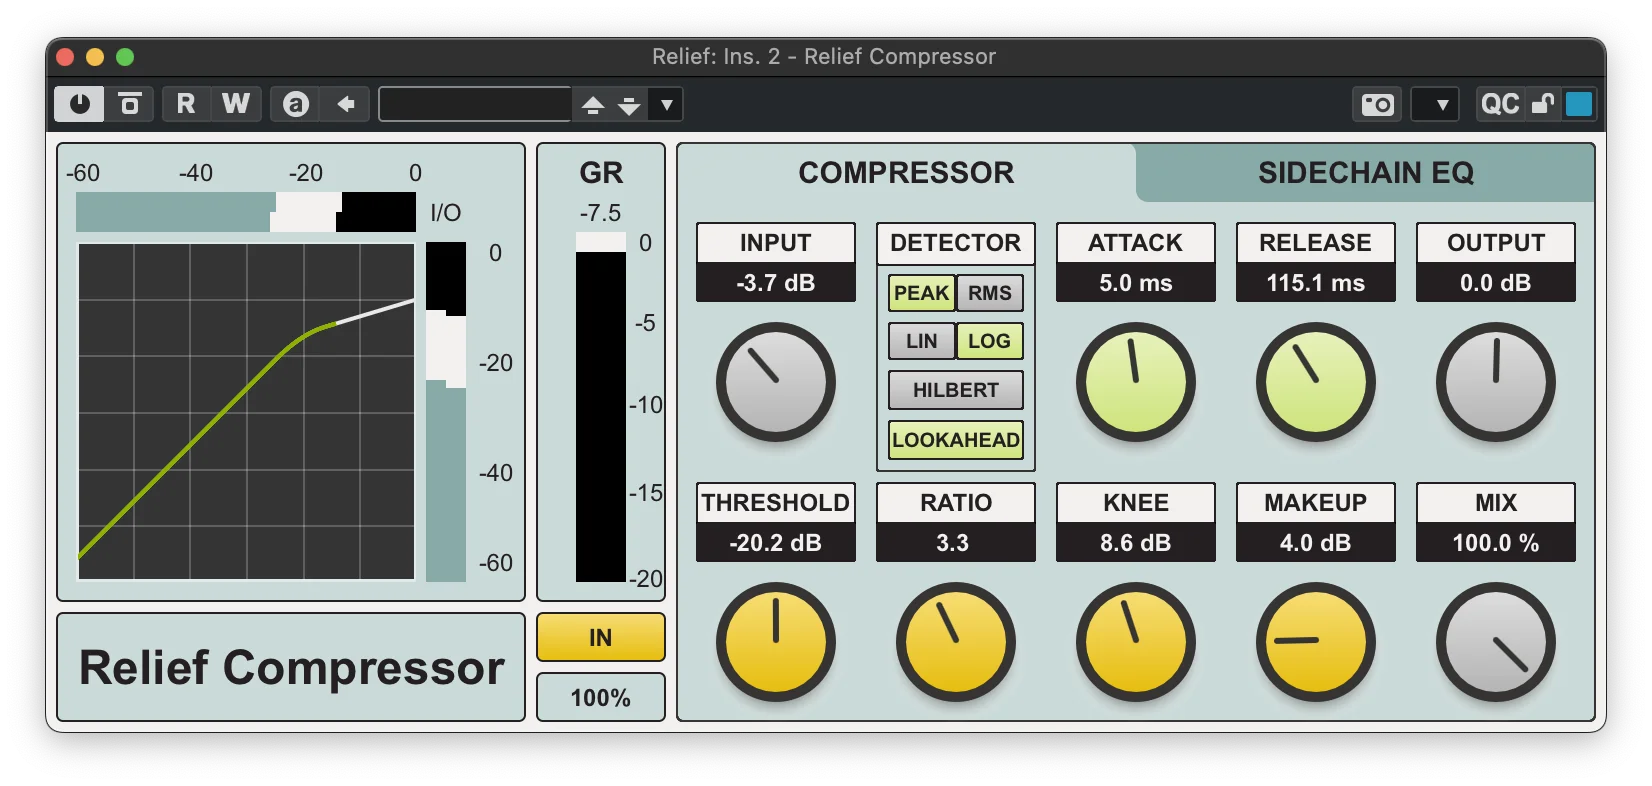Click the vertical output level meter
Viewport: 1652px width, 786px height.
click(x=446, y=411)
